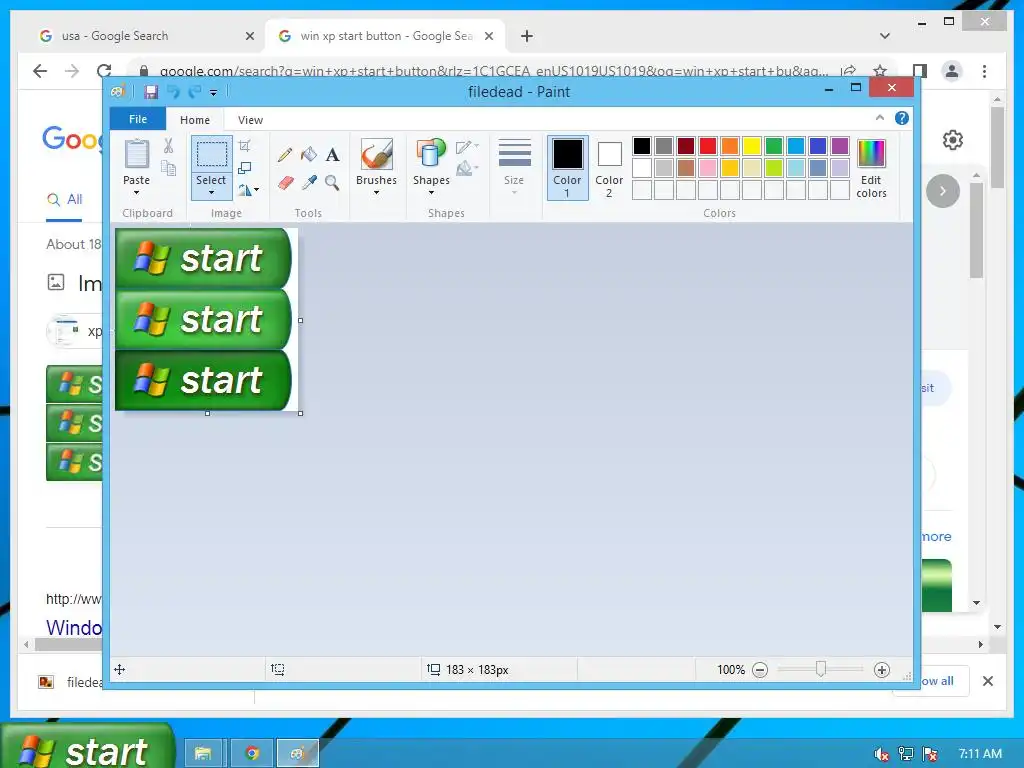The width and height of the screenshot is (1024, 768).
Task: Click the XP start button on taskbar
Action: coord(87,746)
